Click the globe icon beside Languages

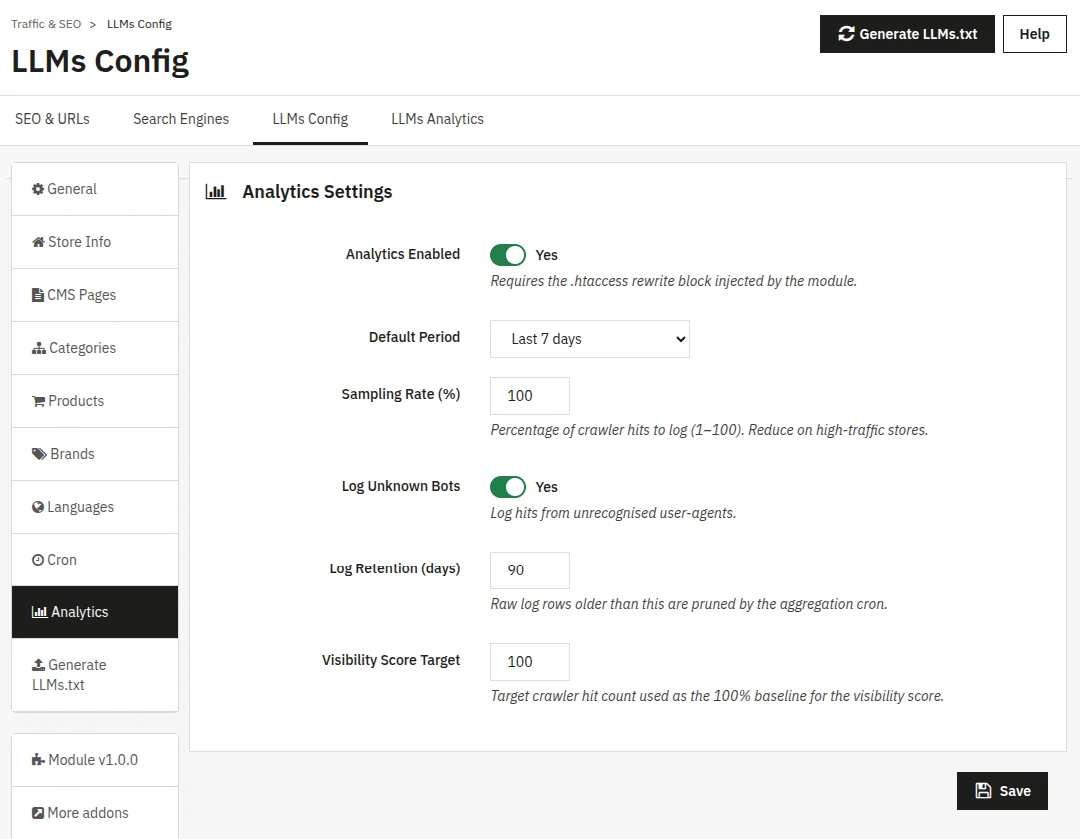point(38,507)
